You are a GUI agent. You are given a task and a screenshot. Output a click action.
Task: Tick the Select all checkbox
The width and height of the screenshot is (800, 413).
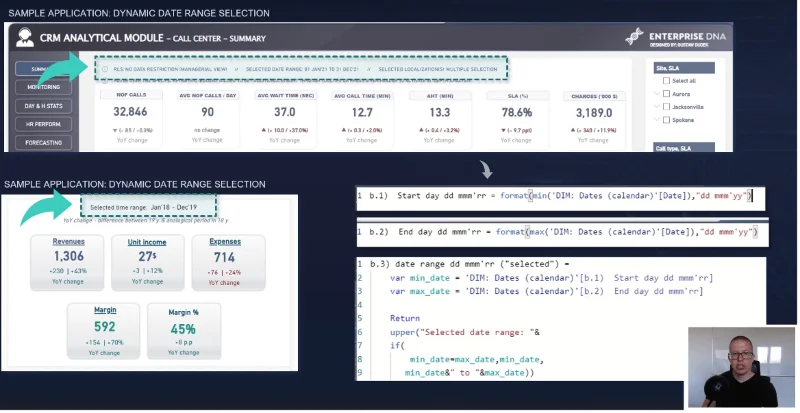[x=666, y=81]
